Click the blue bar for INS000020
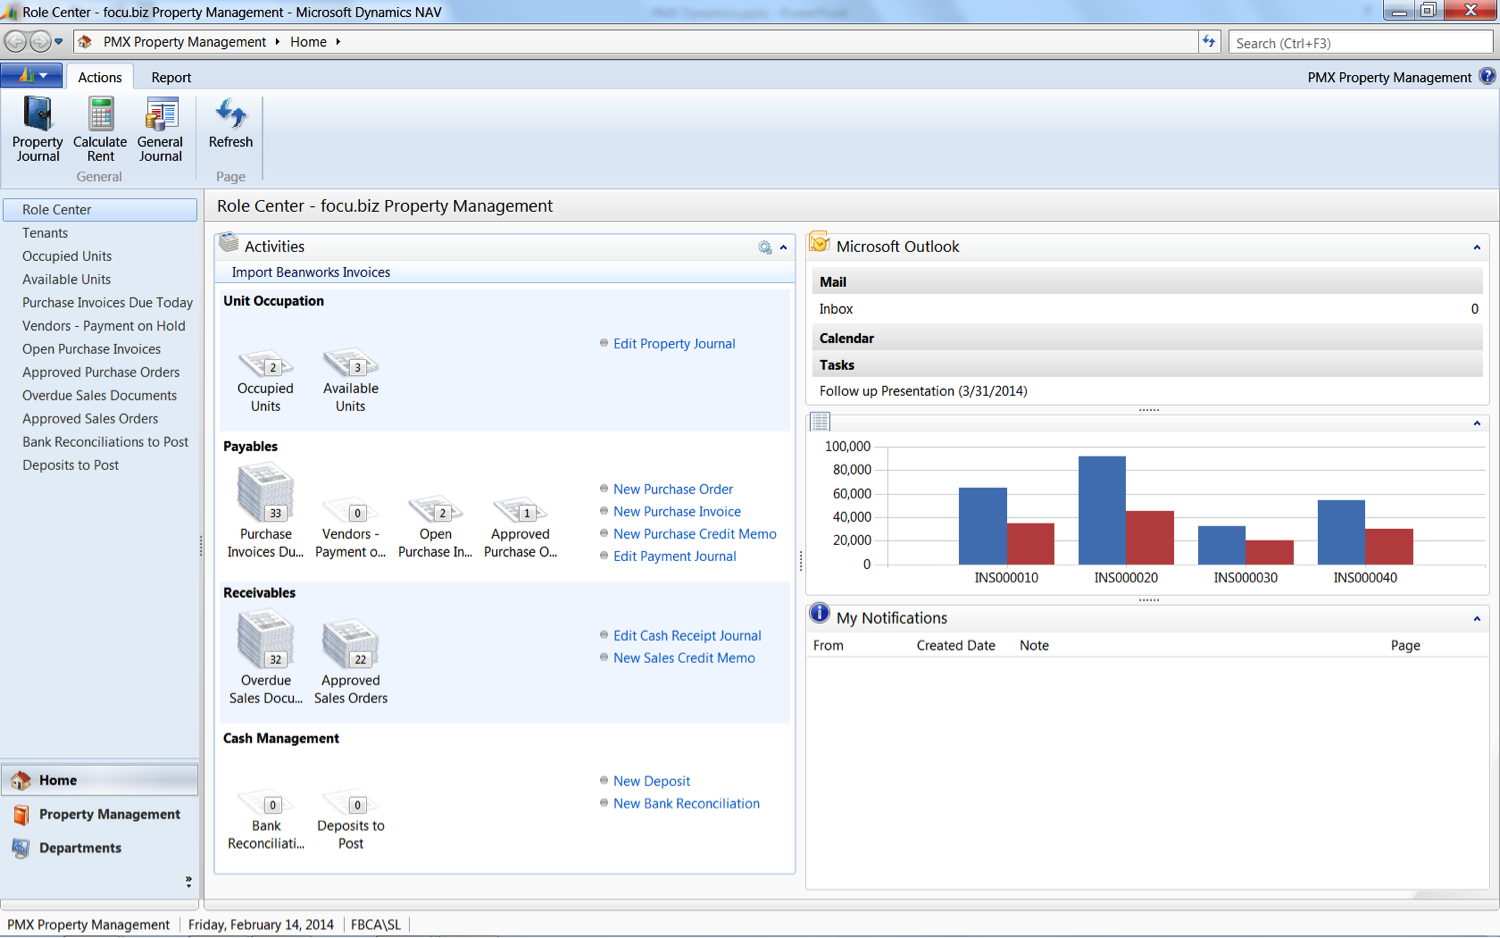This screenshot has height=938, width=1500. [x=1102, y=510]
